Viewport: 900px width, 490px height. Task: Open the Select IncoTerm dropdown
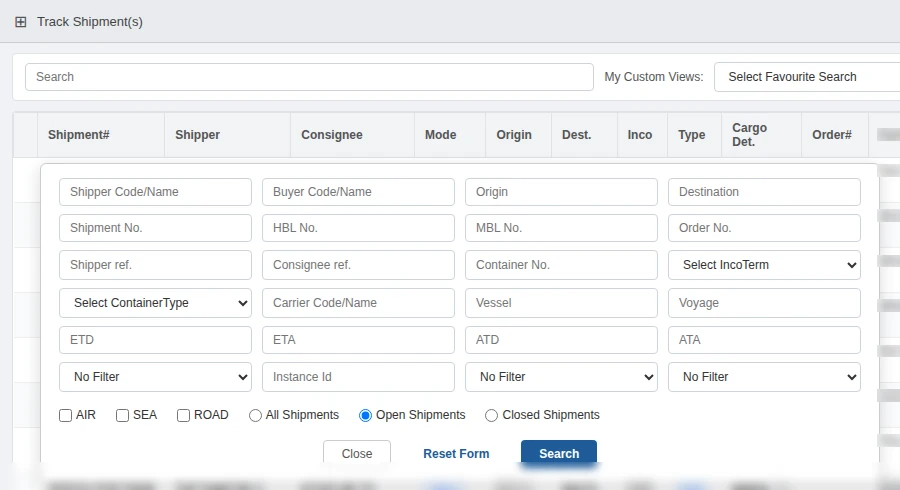(x=764, y=265)
